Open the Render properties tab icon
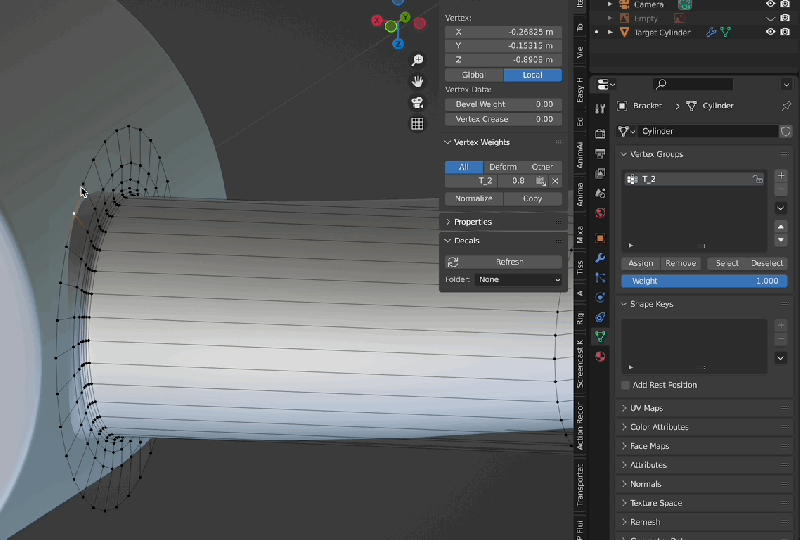Screen dimensions: 800x540 tap(600, 134)
